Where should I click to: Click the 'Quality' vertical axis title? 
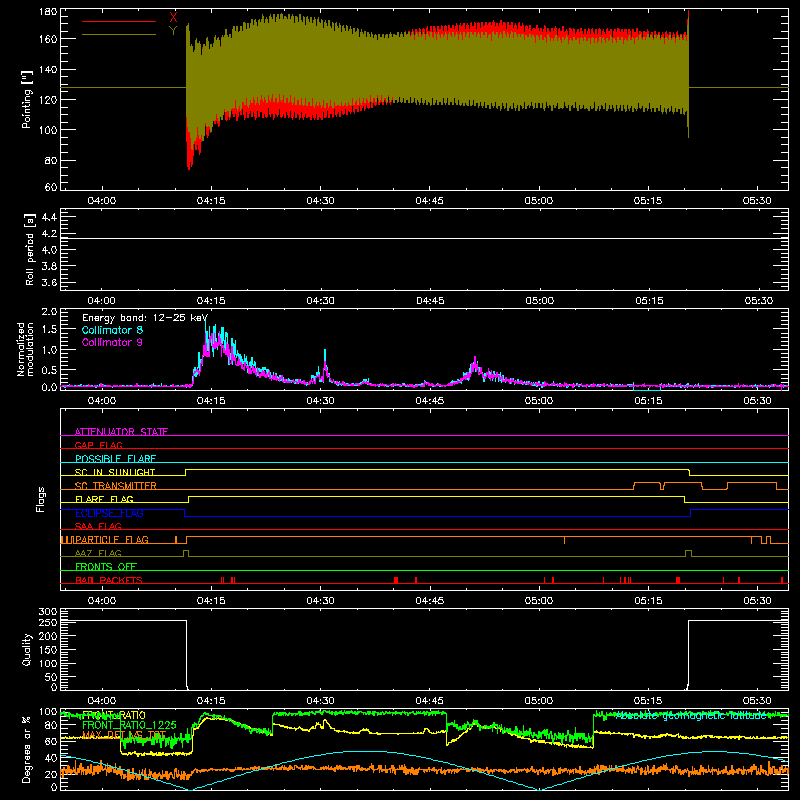pos(27,649)
